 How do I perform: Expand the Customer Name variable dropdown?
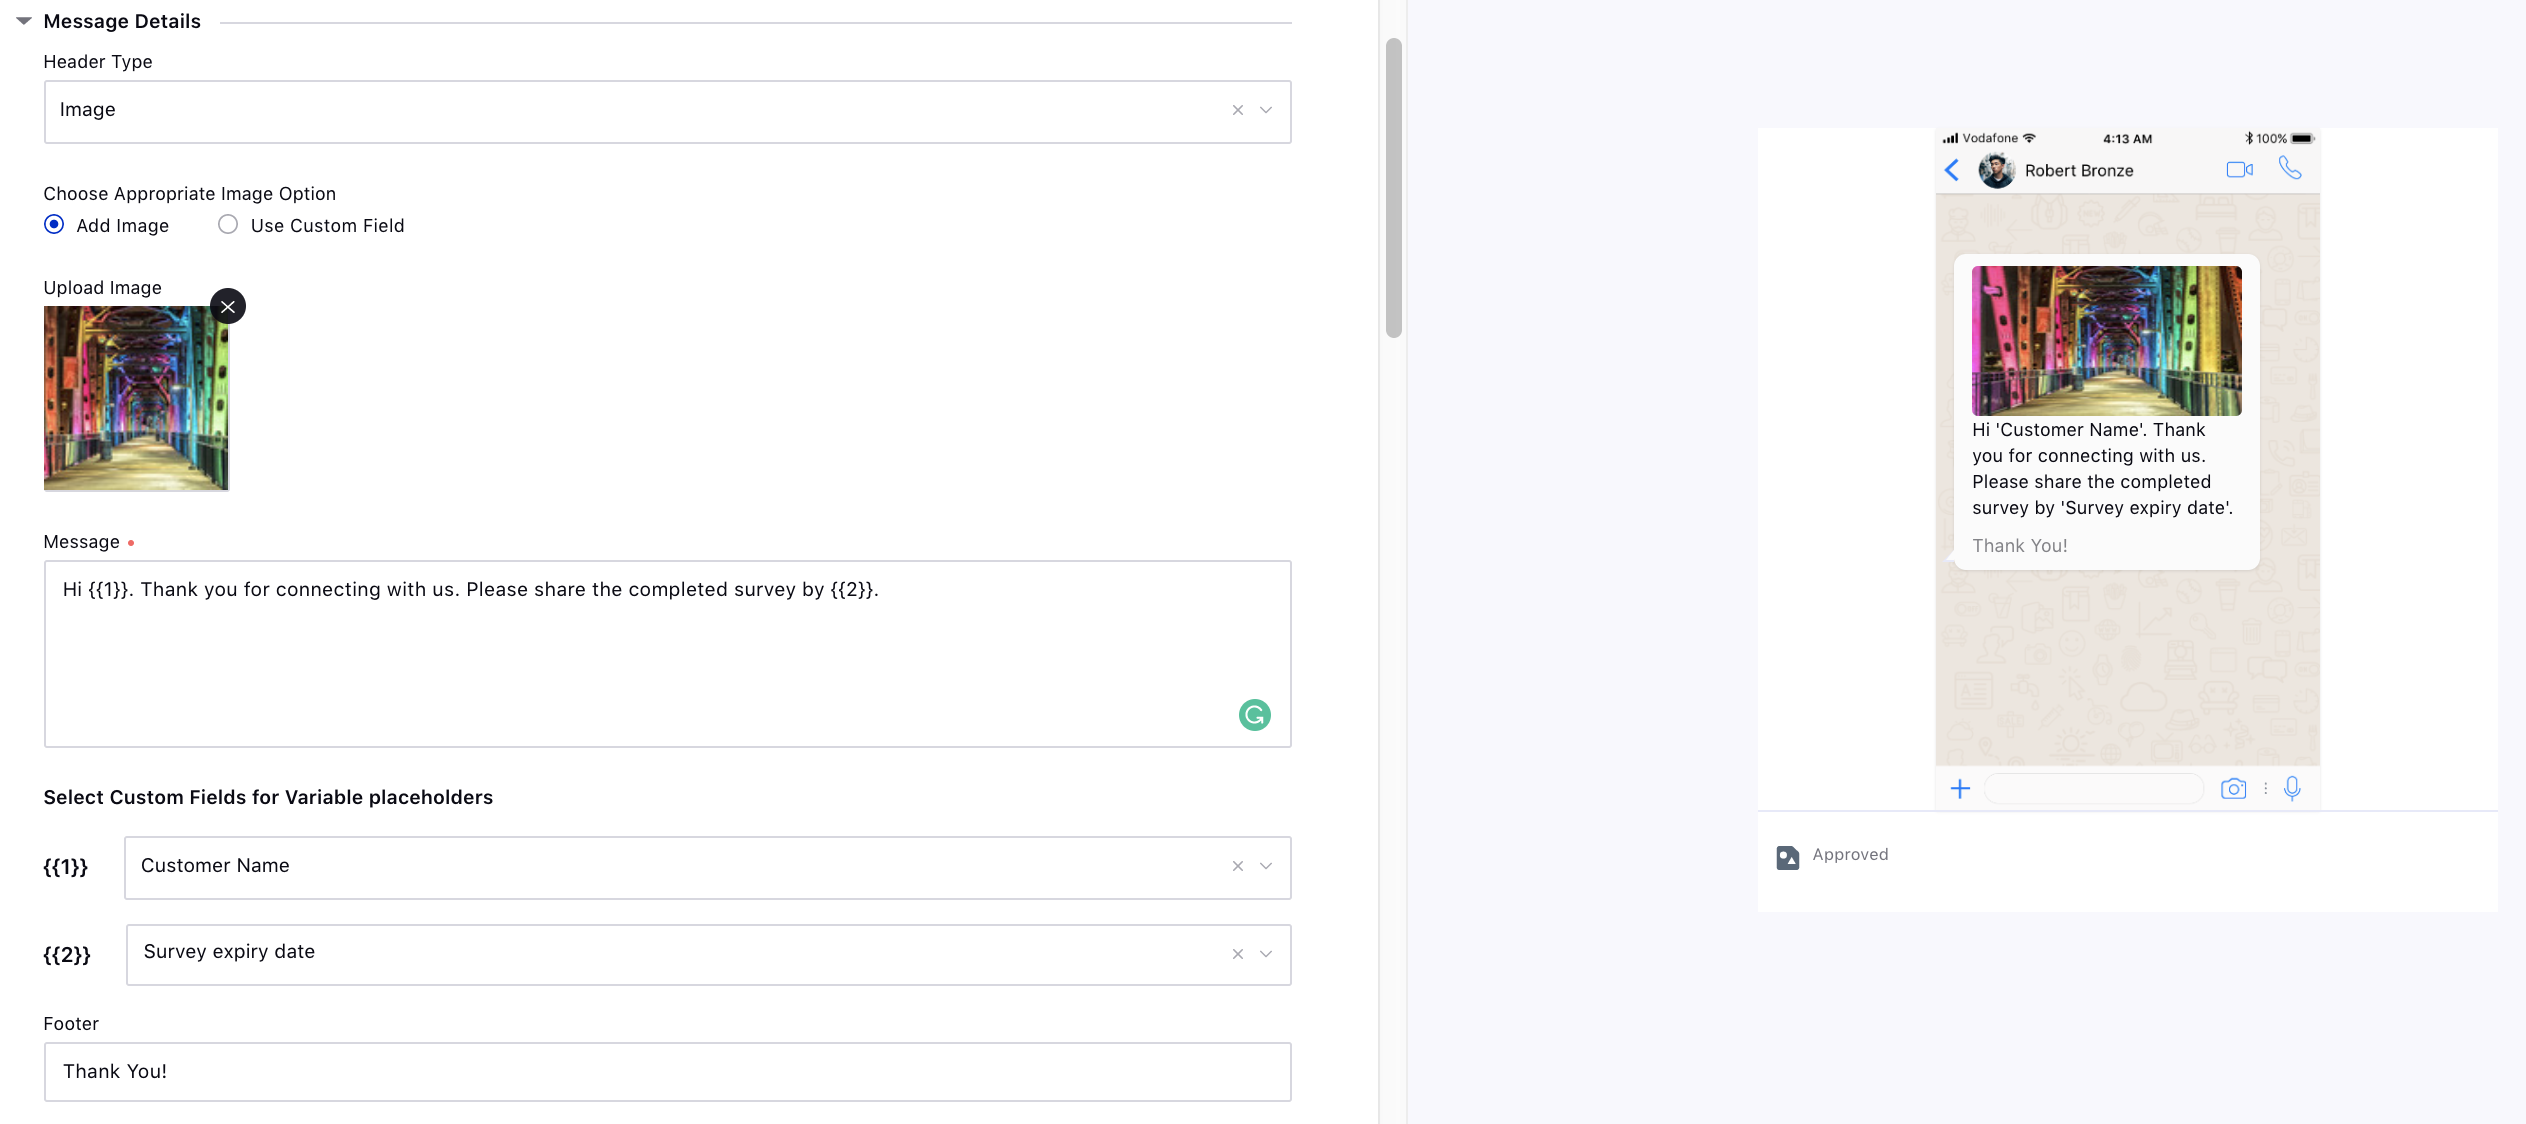pyautogui.click(x=1266, y=866)
